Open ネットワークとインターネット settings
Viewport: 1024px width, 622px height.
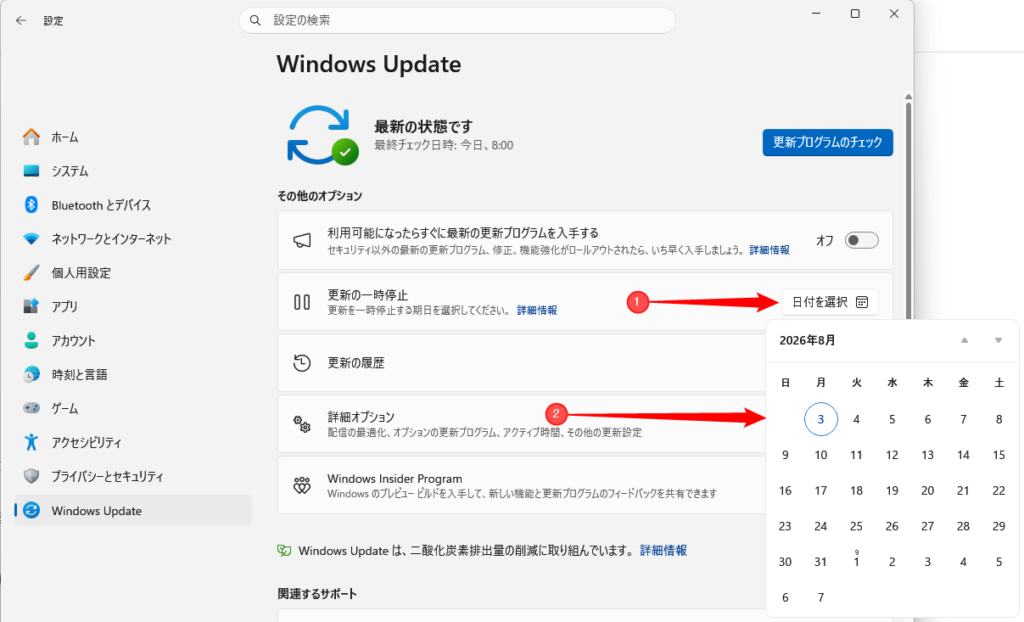(x=133, y=239)
